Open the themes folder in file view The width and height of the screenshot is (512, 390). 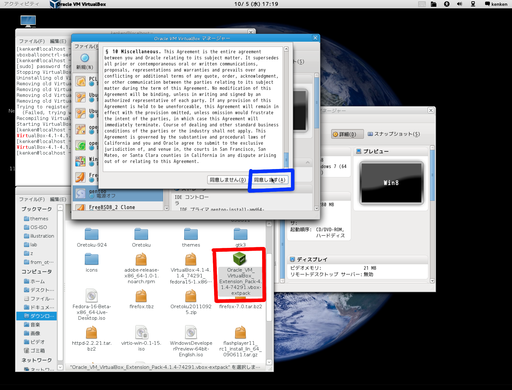[x=191, y=237]
